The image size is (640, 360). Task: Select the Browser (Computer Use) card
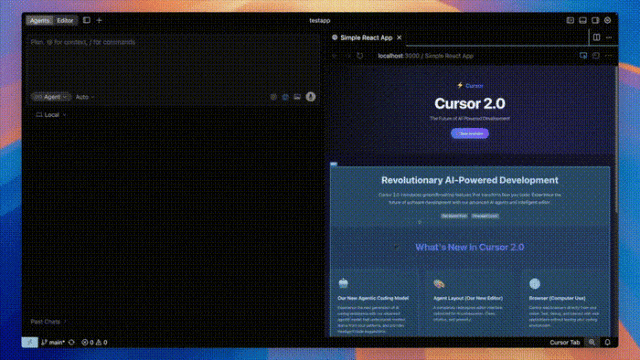[x=566, y=303]
